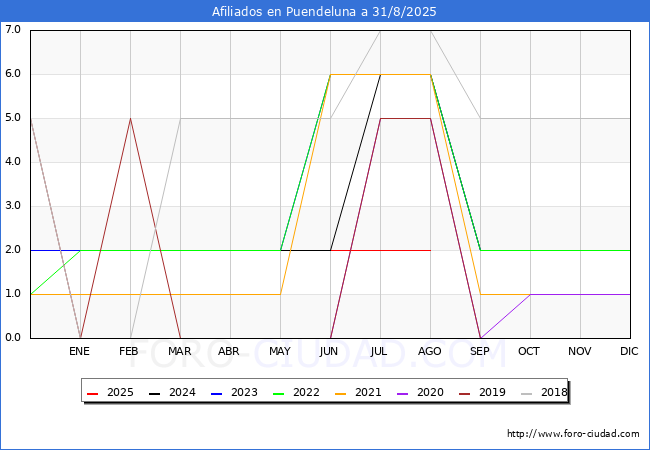Click the OCT month axis label
The height and width of the screenshot is (450, 650).
(529, 351)
